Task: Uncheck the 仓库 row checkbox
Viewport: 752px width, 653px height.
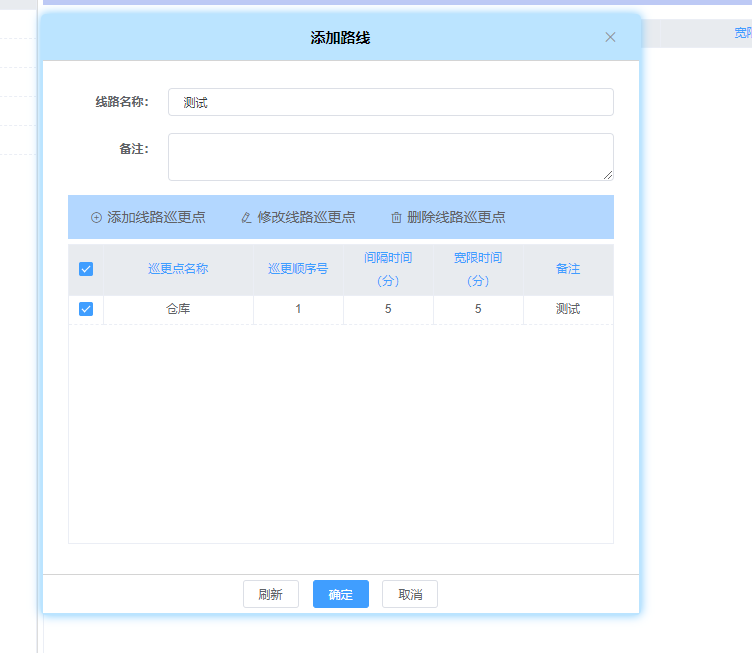Action: pos(86,309)
